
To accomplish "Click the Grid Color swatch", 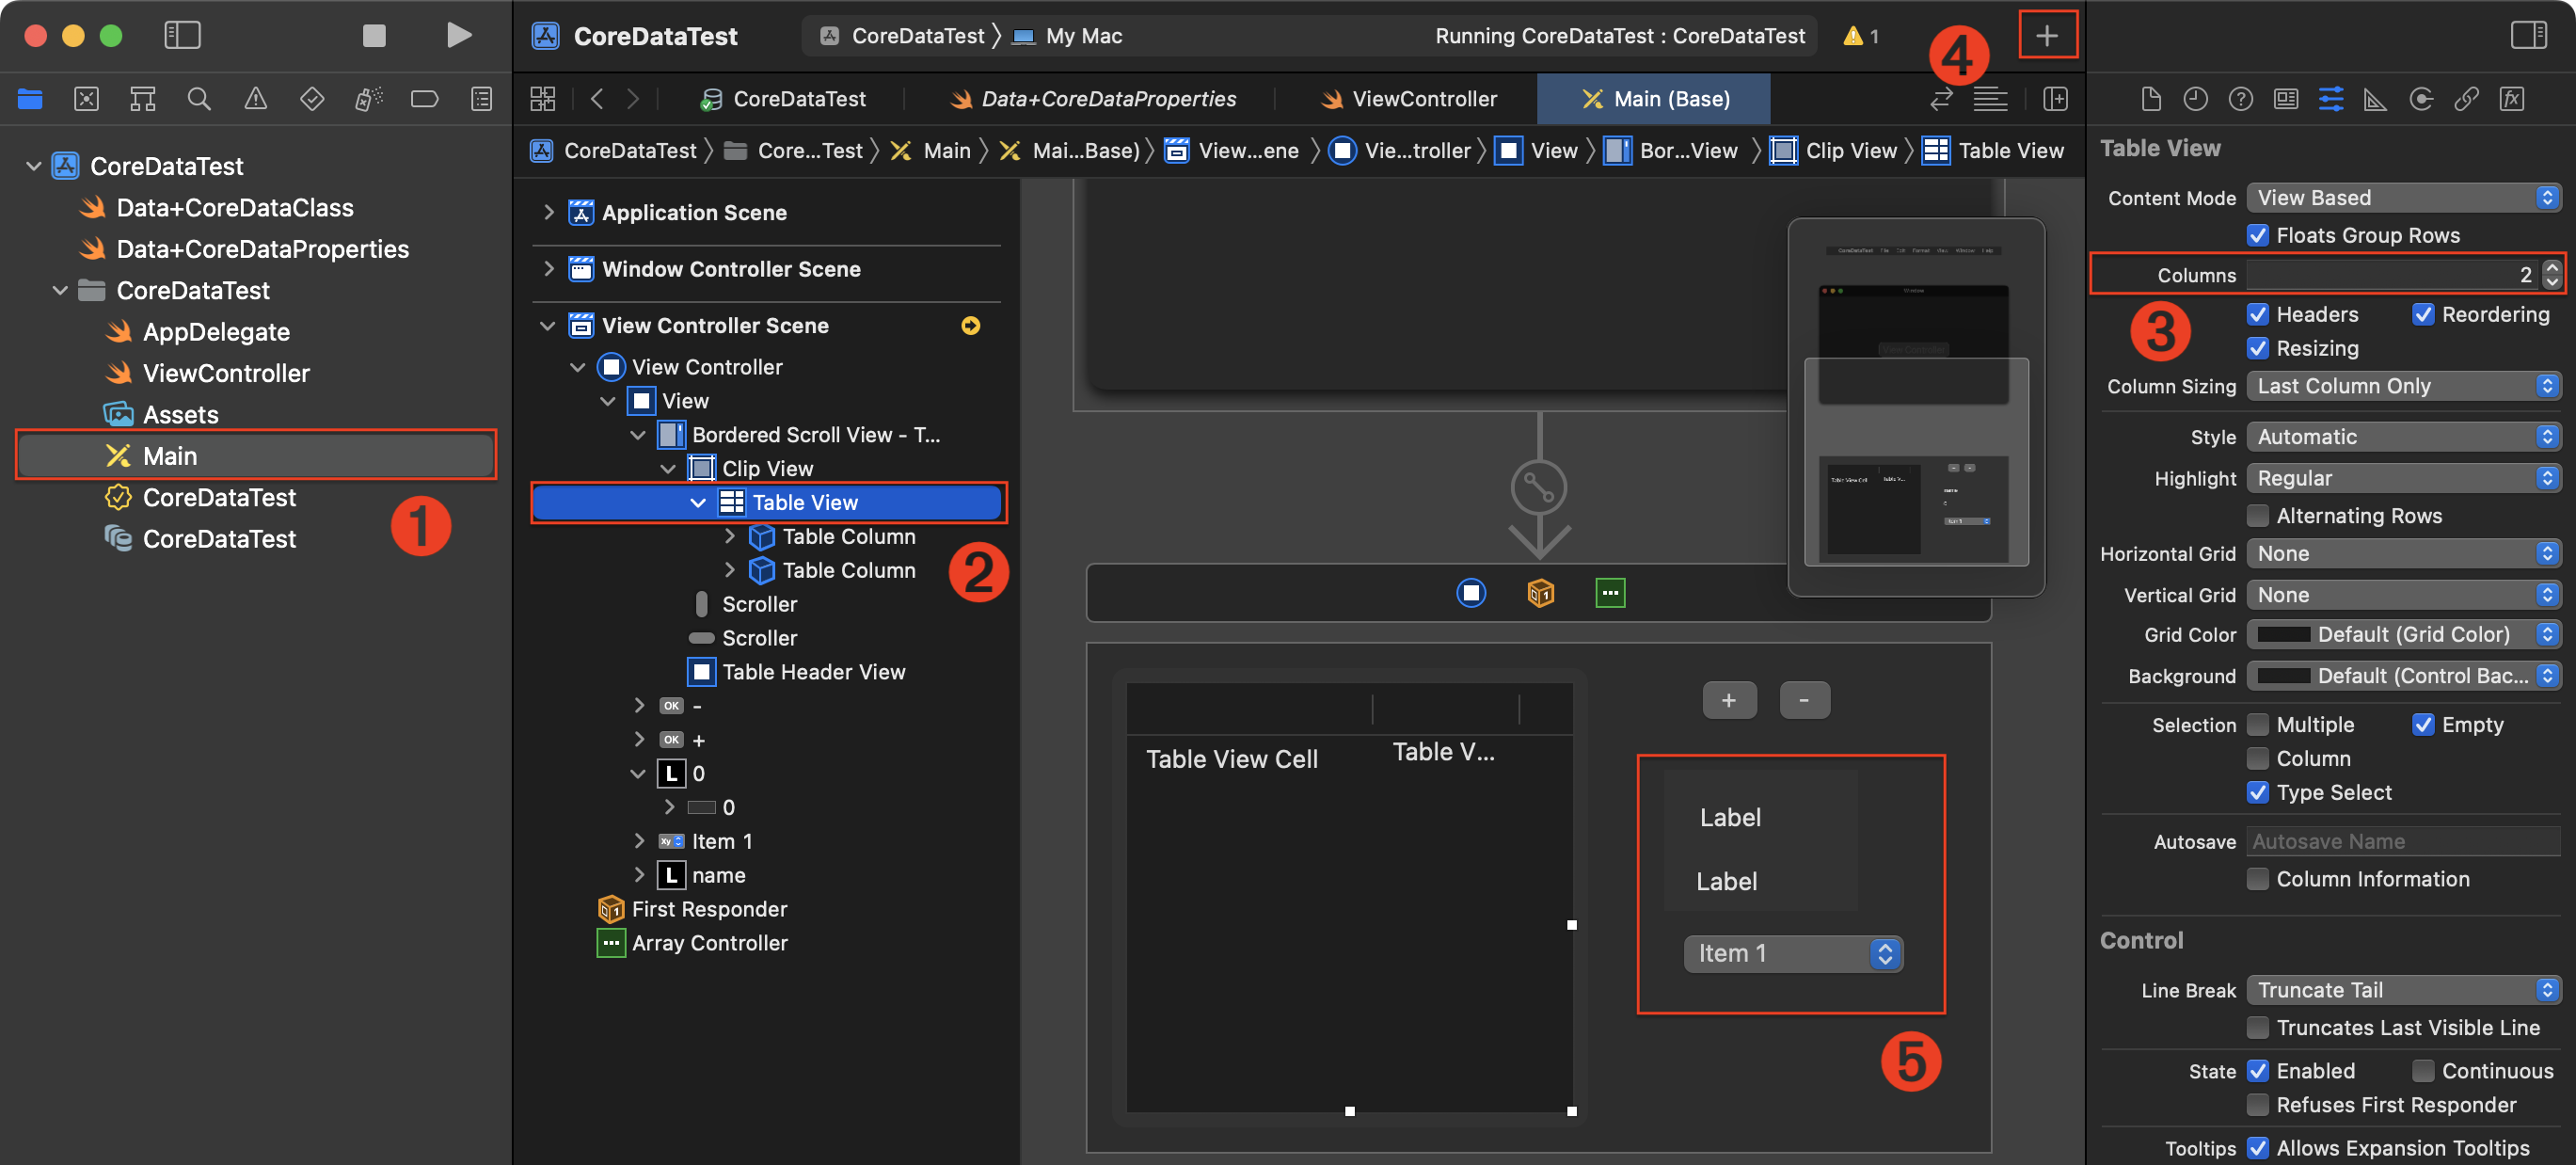I will [x=2284, y=634].
